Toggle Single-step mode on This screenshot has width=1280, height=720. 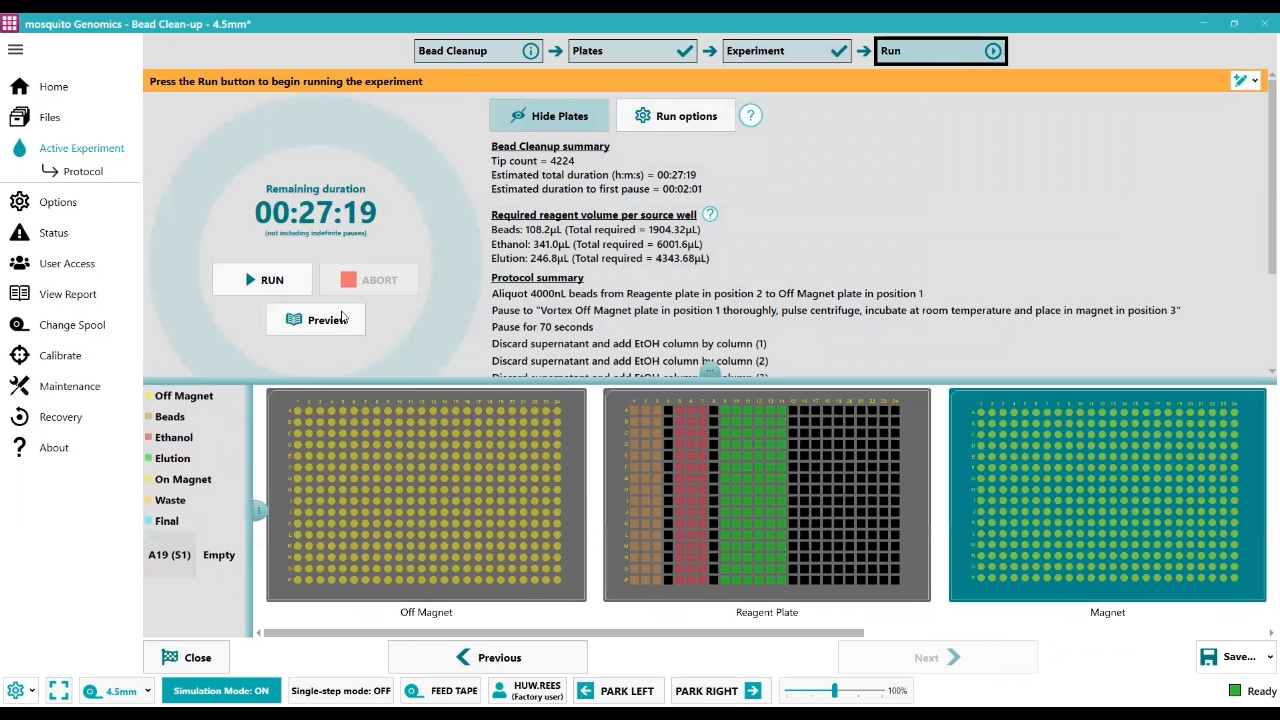340,691
